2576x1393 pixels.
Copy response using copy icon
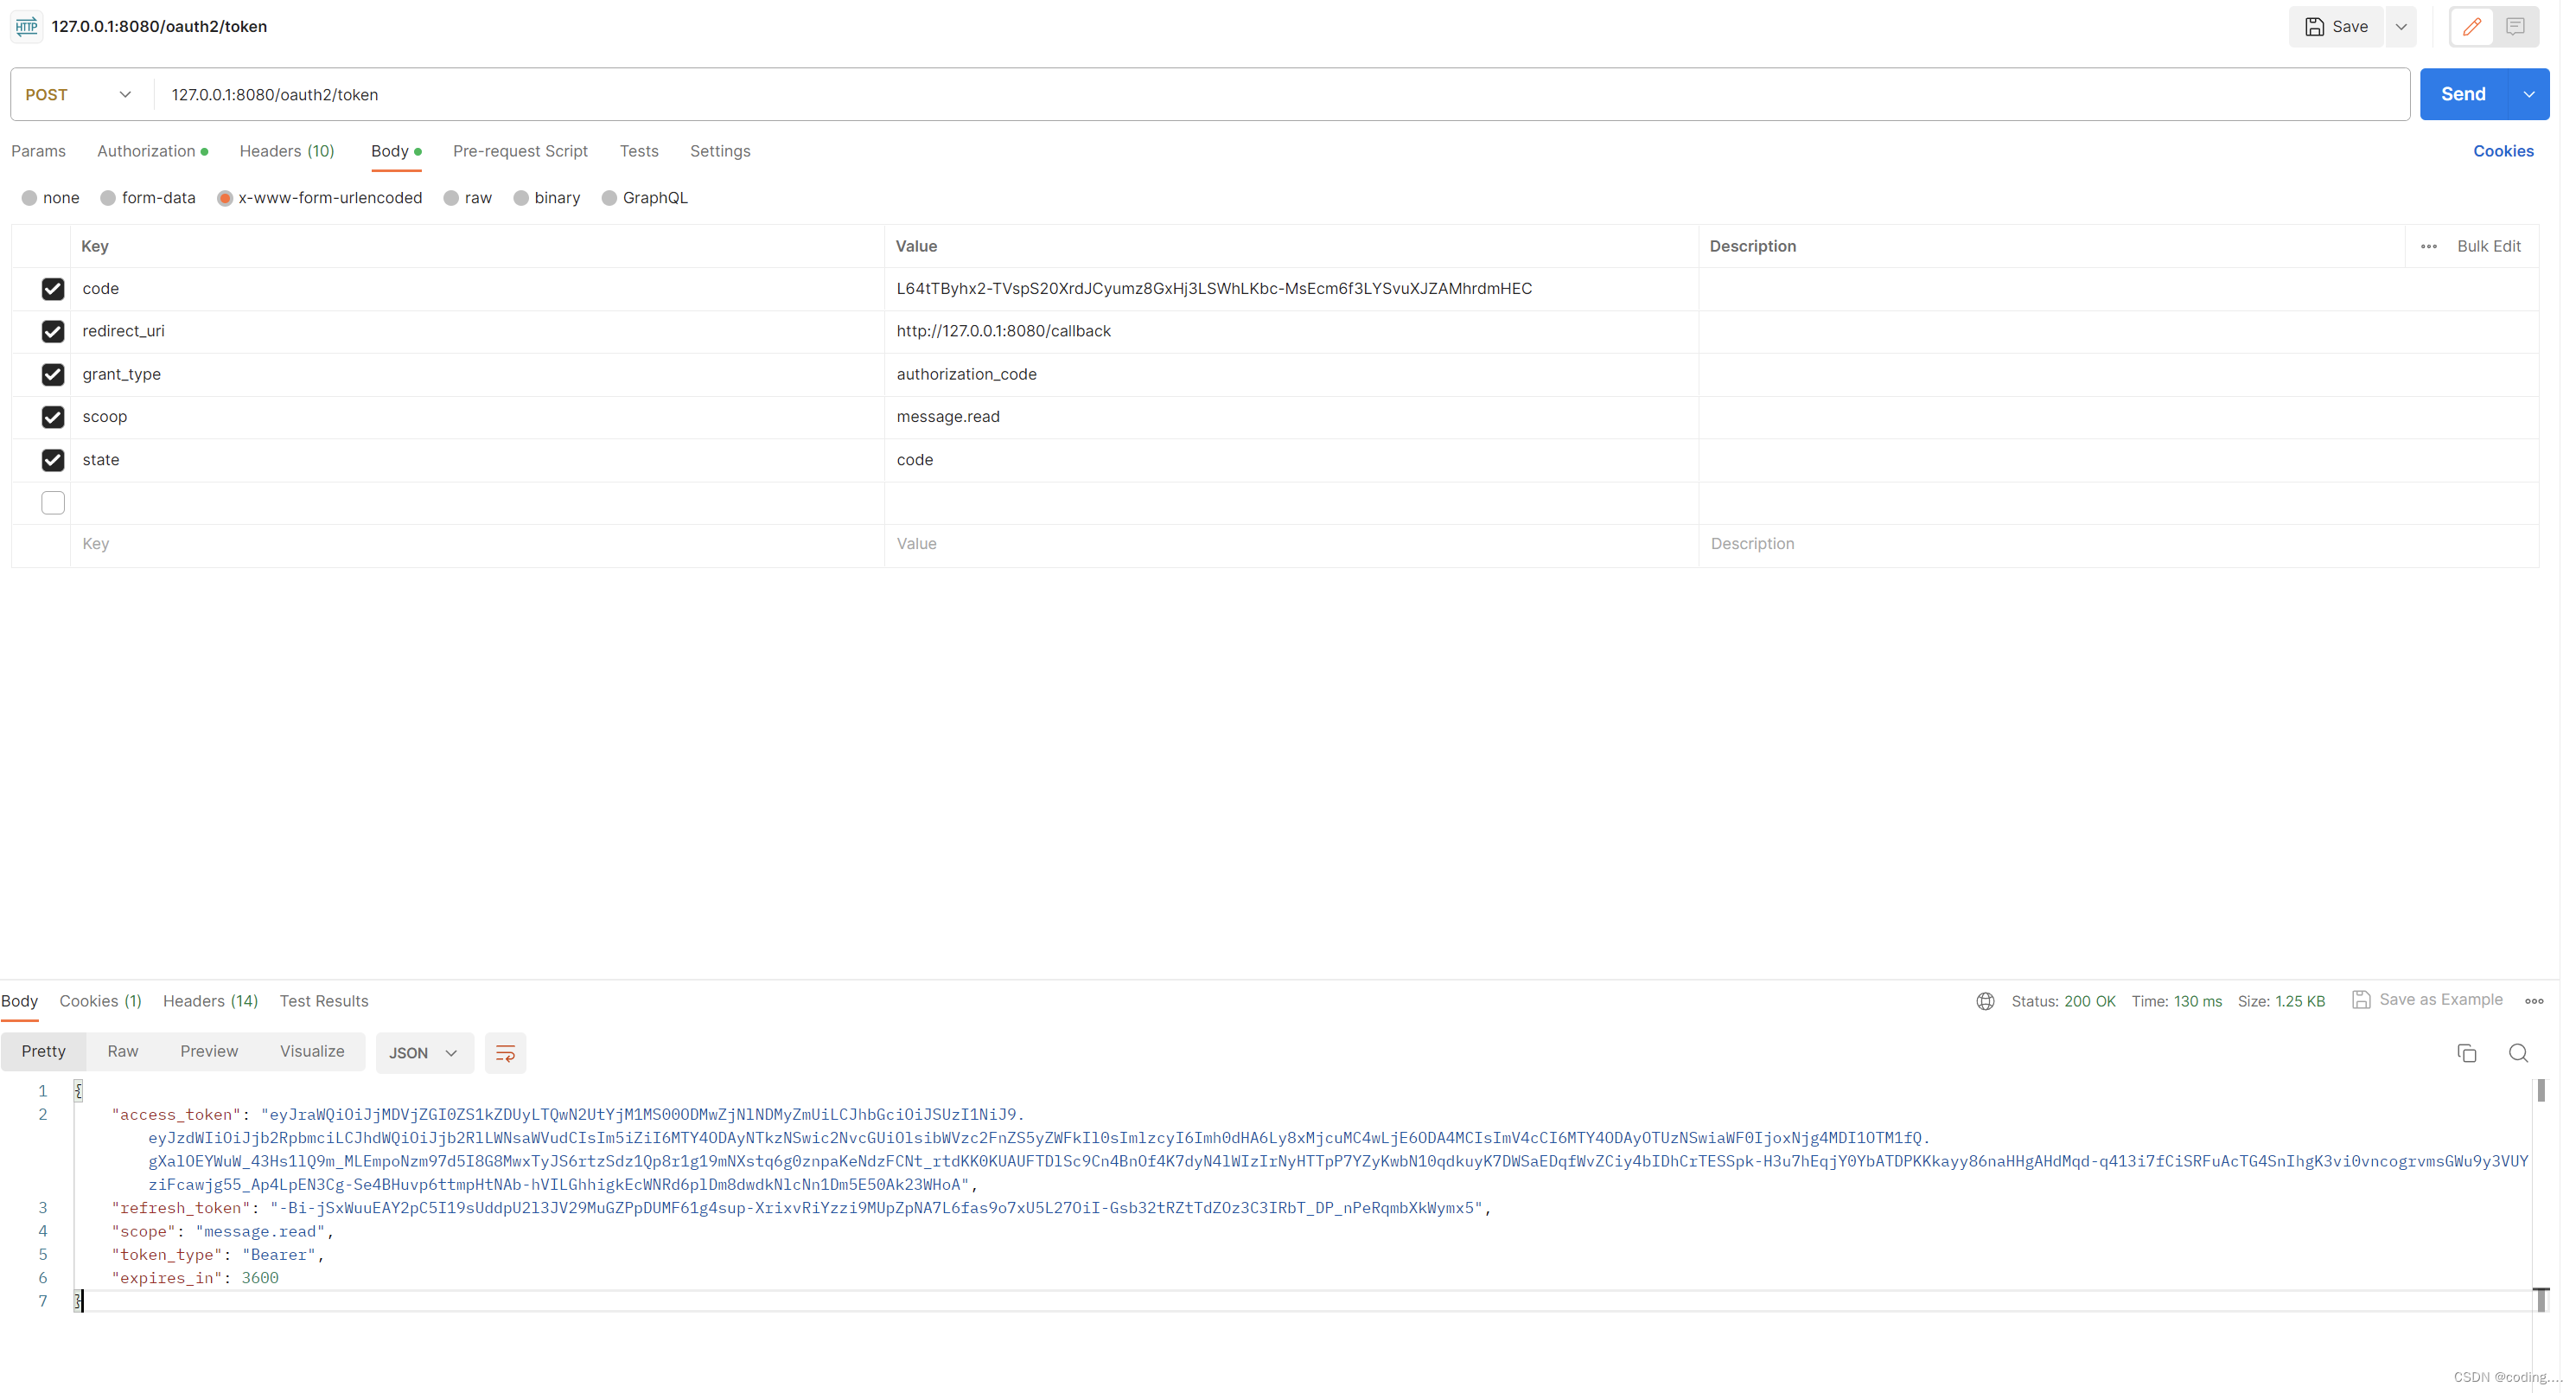[x=2467, y=1053]
